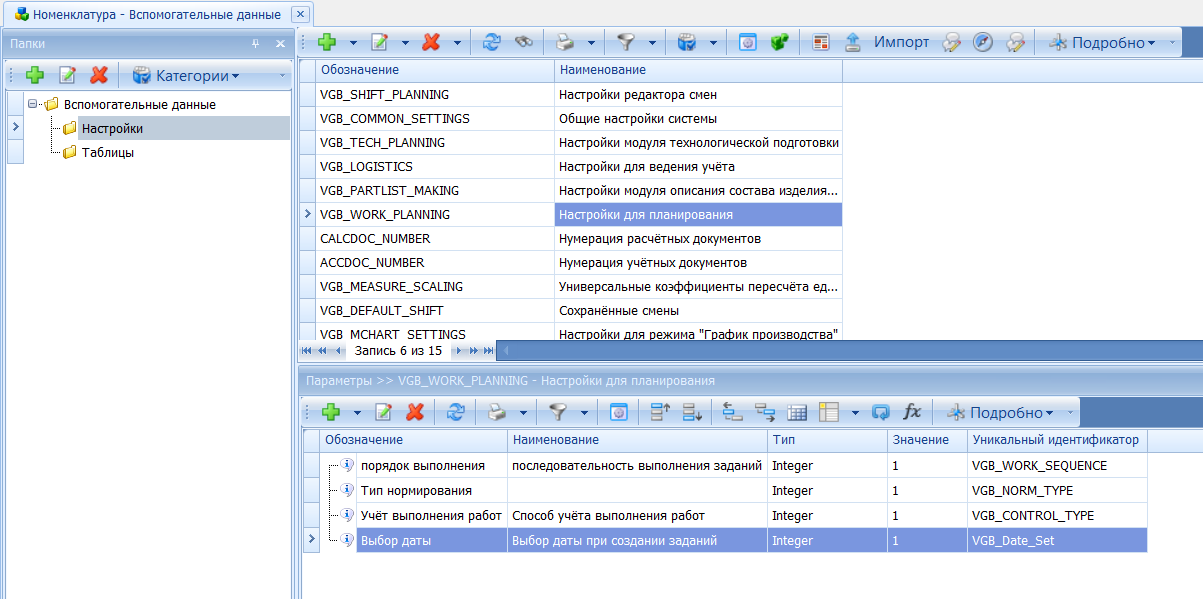Select the Таблицы folder in the tree
The width and height of the screenshot is (1203, 599).
pyautogui.click(x=108, y=153)
